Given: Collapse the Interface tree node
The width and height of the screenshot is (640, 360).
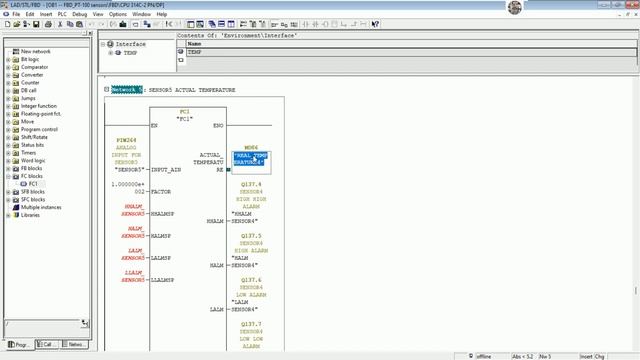Looking at the screenshot, I should [x=103, y=44].
